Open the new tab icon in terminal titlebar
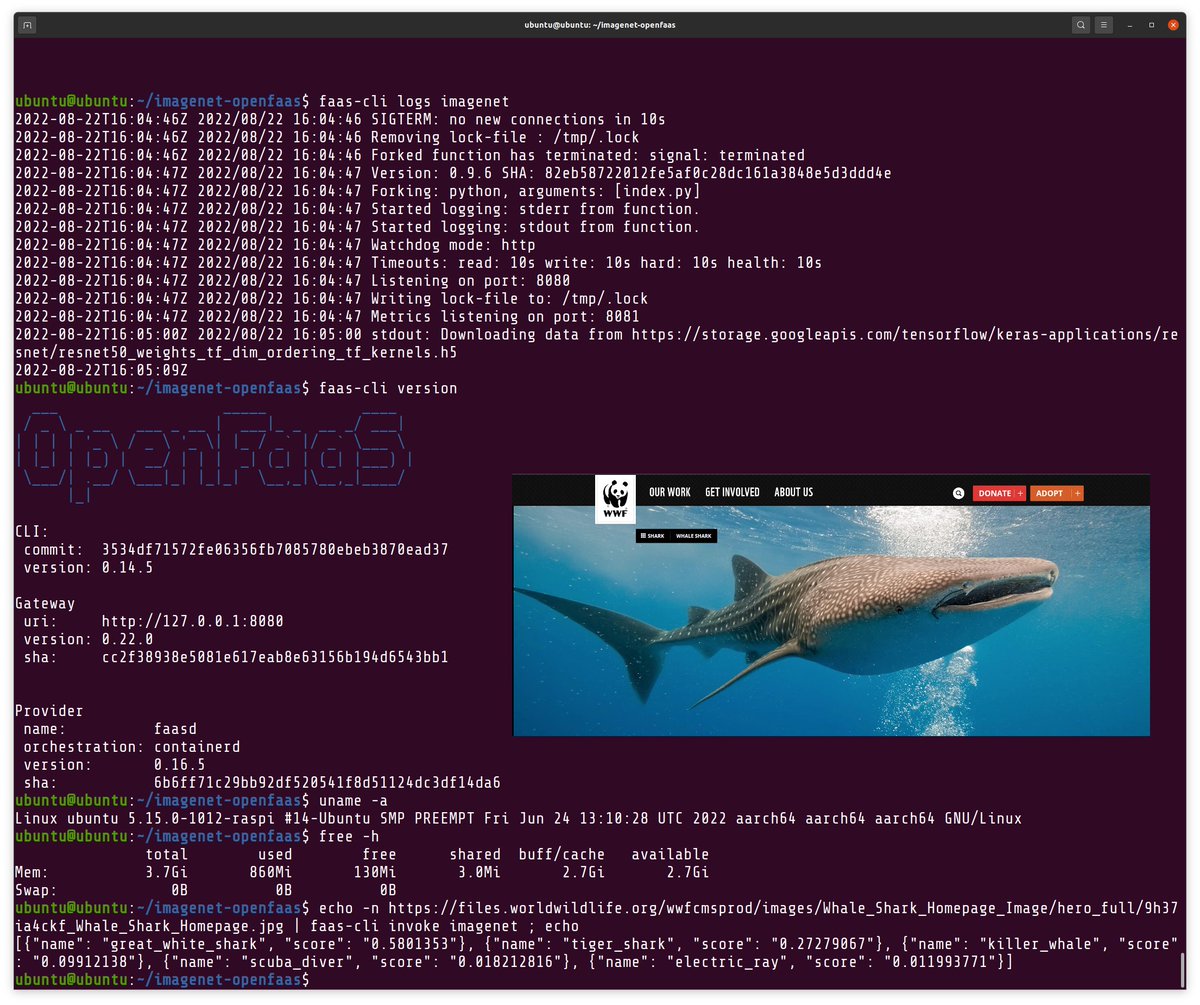 27,24
